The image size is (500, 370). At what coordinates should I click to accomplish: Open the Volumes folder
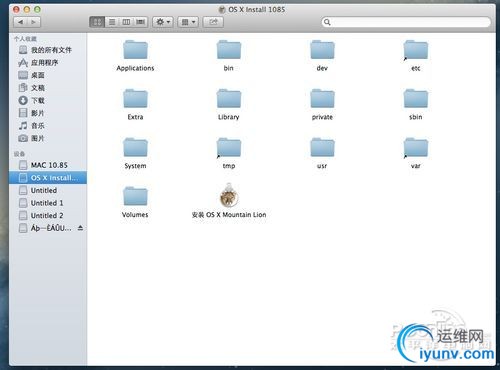click(135, 196)
